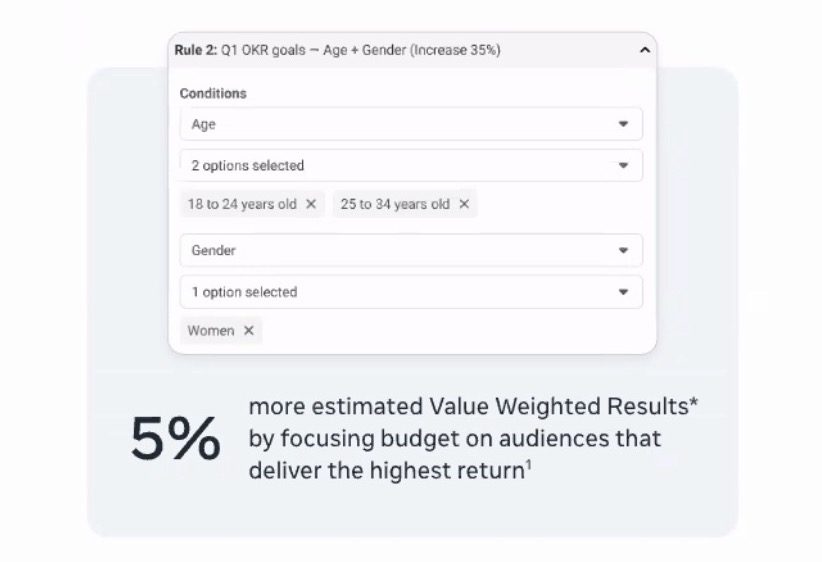Click the 'Value Weighted Results' text
This screenshot has height=562, width=822.
click(x=559, y=406)
